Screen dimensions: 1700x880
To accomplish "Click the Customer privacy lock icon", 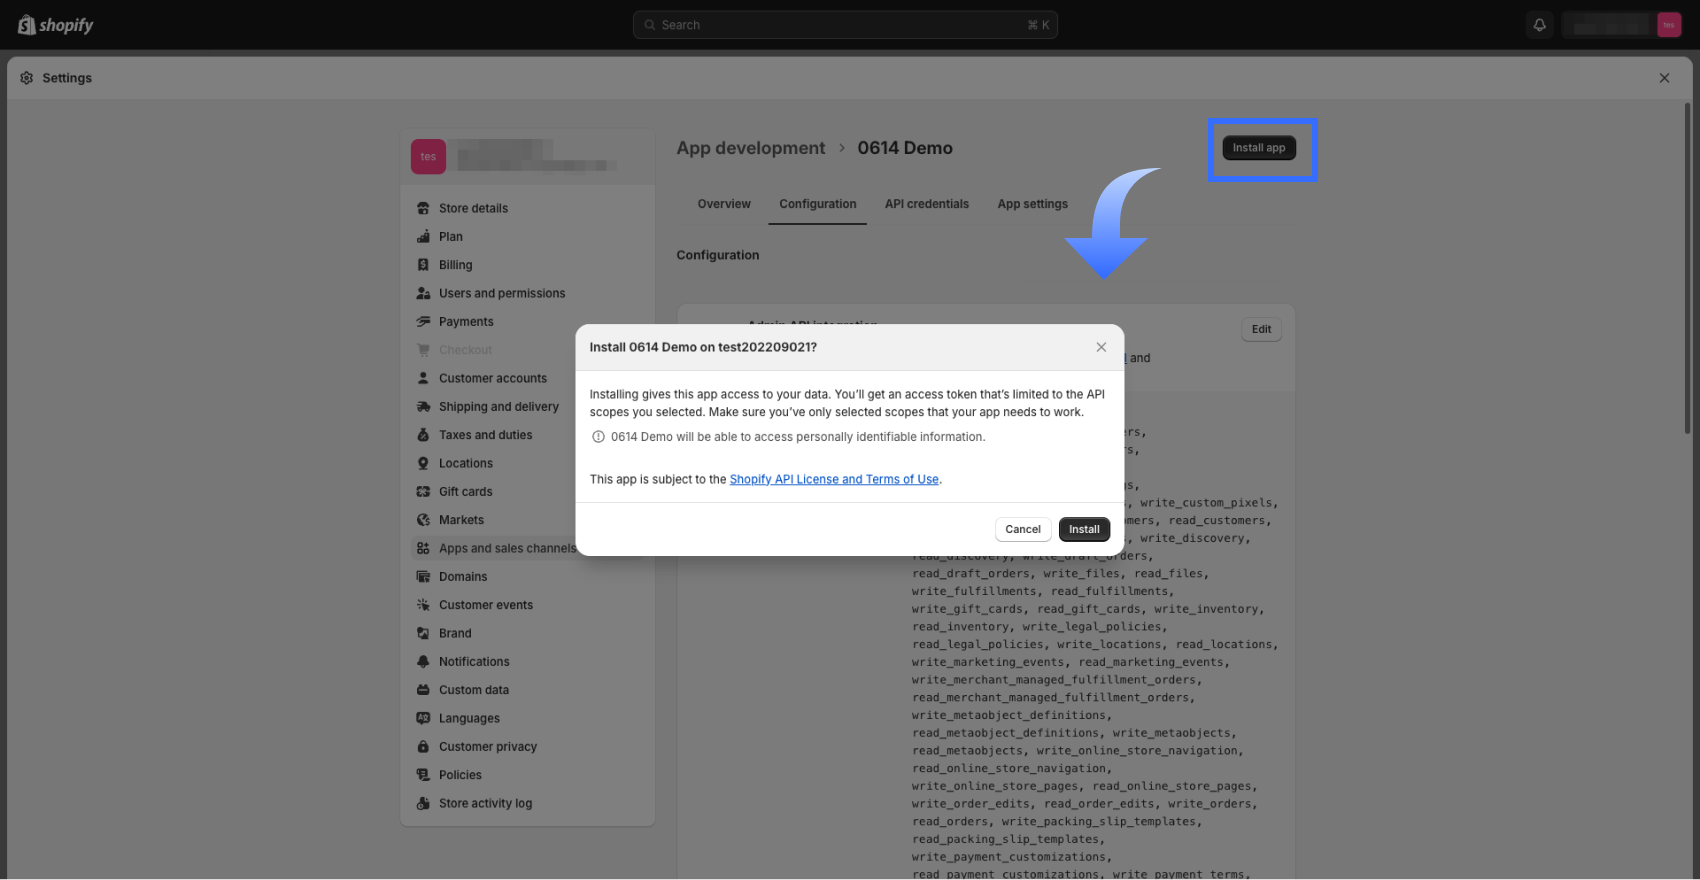I will pos(423,747).
